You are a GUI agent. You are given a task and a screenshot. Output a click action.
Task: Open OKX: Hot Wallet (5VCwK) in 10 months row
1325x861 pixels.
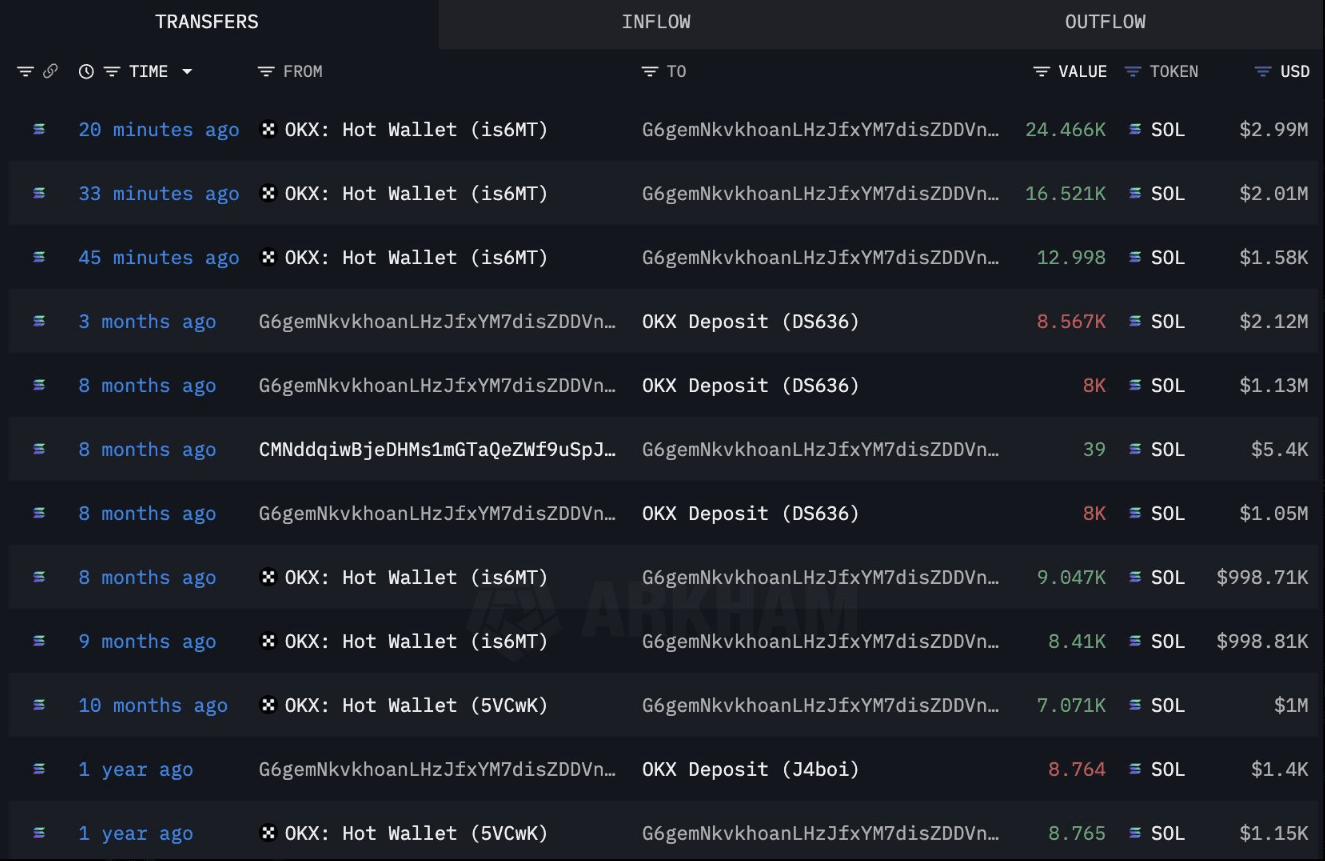point(416,706)
